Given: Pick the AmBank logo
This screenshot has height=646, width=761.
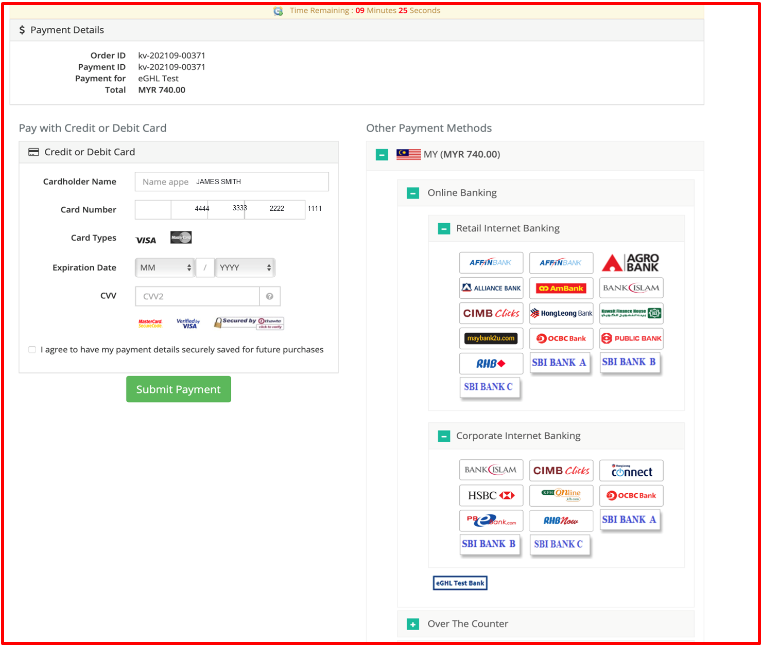Looking at the screenshot, I should click(561, 288).
